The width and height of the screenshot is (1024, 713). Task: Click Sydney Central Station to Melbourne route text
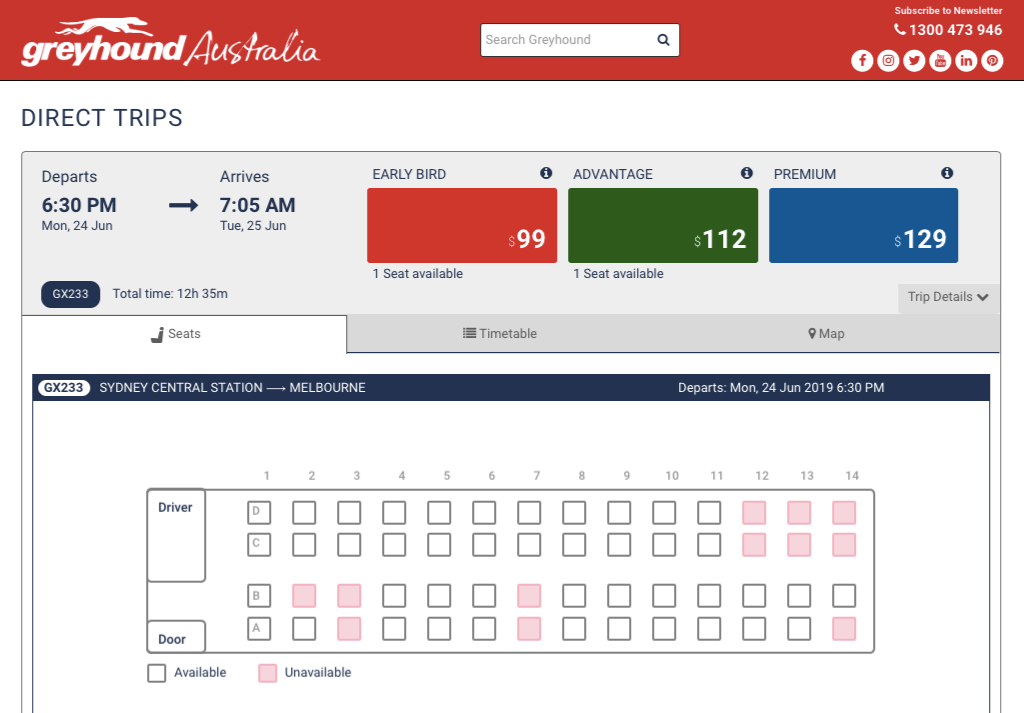pyautogui.click(x=232, y=388)
